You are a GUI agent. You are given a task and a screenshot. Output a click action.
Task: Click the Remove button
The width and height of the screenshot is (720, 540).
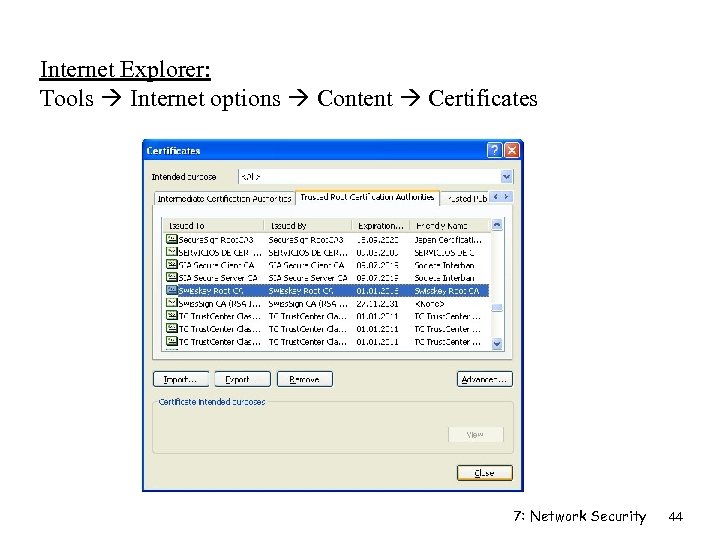click(x=305, y=379)
